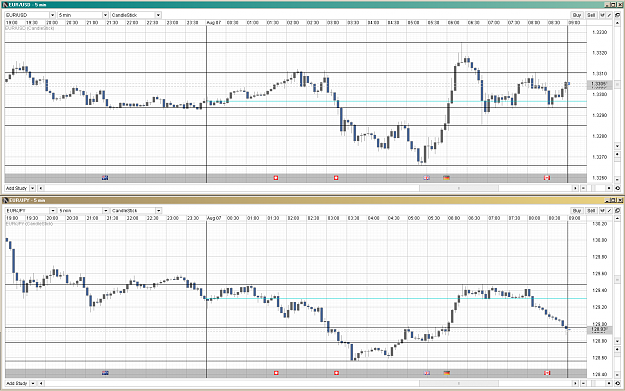Image resolution: width=625 pixels, height=391 pixels.
Task: Click the second Switzerland flag event in EUR/JPY chart
Action: click(336, 373)
